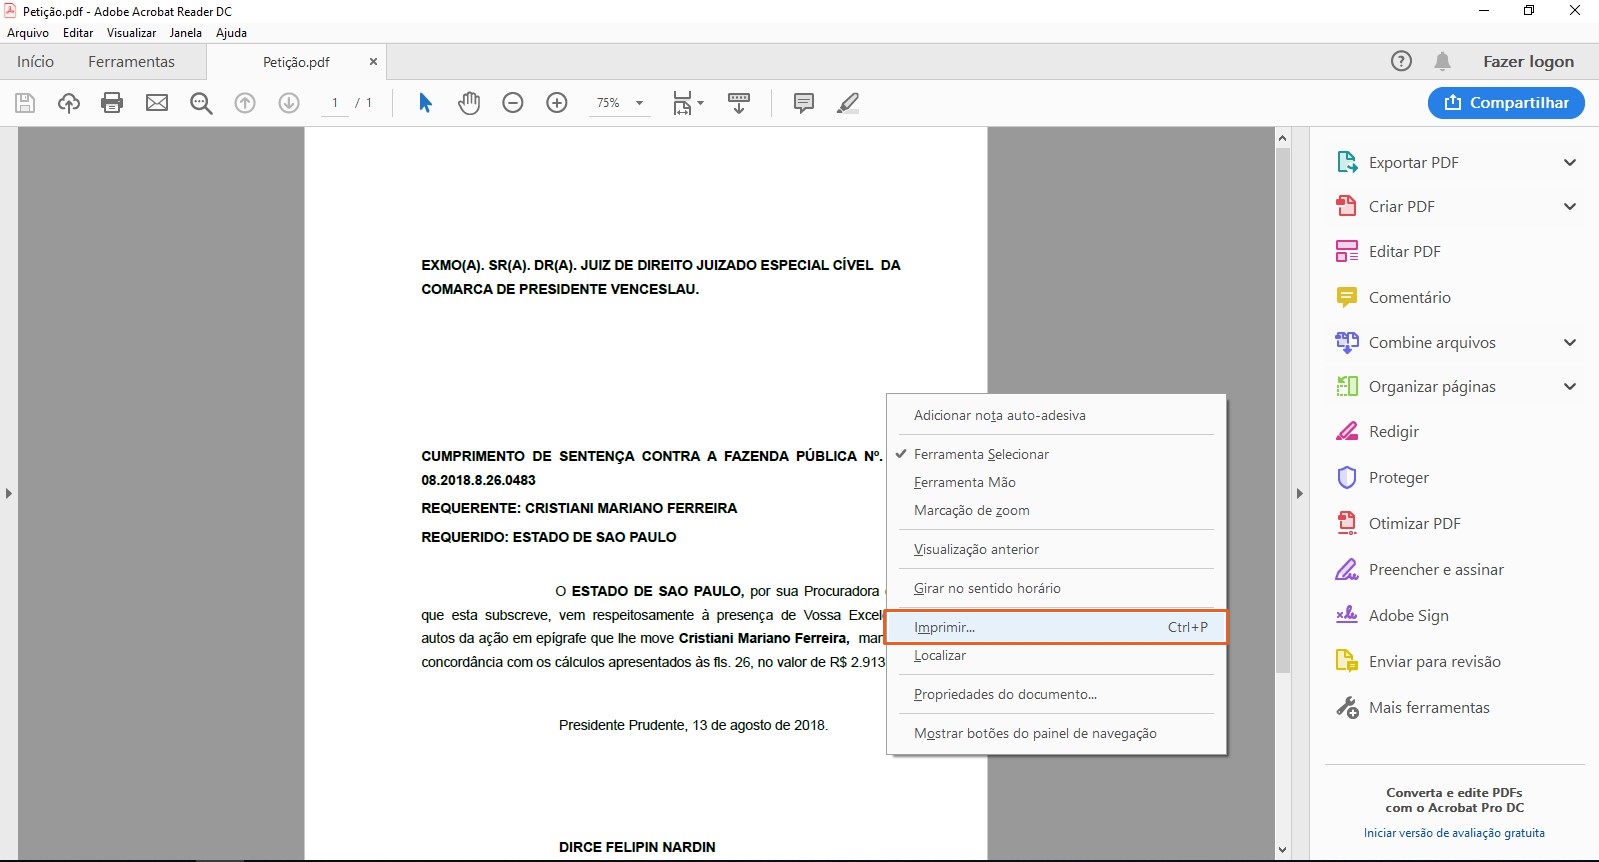
Task: Click the current page number field
Action: (335, 103)
